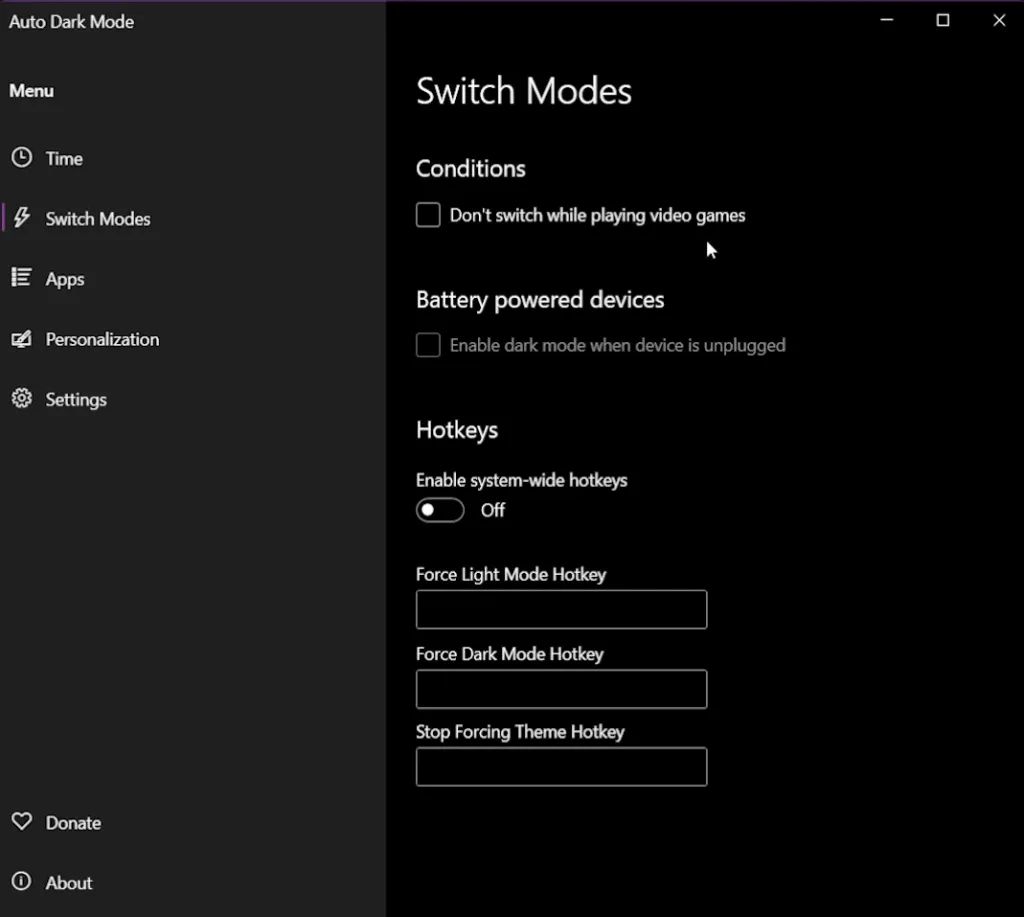Click the clock icon beside Time
The width and height of the screenshot is (1024, 917).
pyautogui.click(x=21, y=158)
